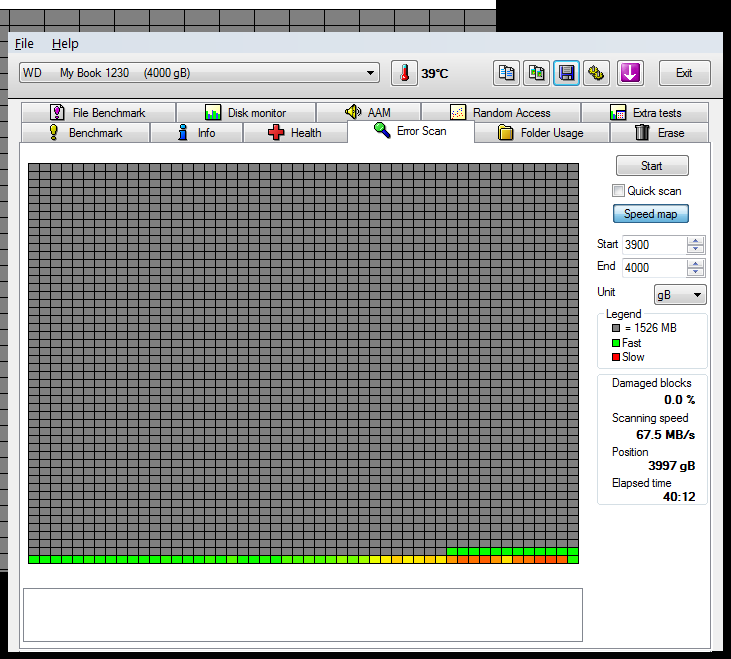Click the red Slow legend swatch
The image size is (731, 659).
[x=616, y=357]
